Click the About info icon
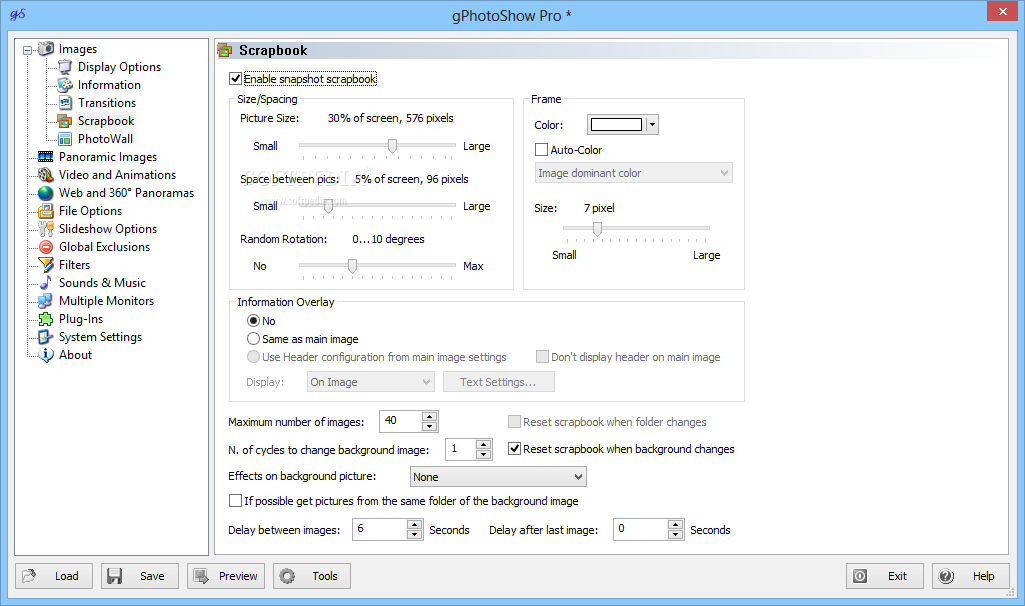Image resolution: width=1025 pixels, height=606 pixels. click(x=46, y=355)
